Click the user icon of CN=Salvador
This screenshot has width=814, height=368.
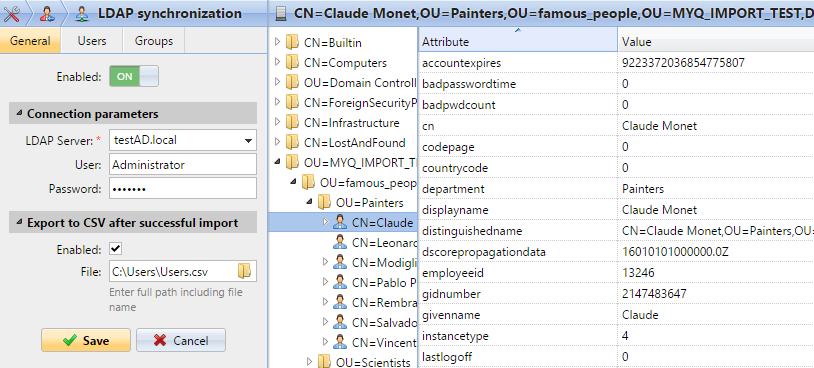340,322
